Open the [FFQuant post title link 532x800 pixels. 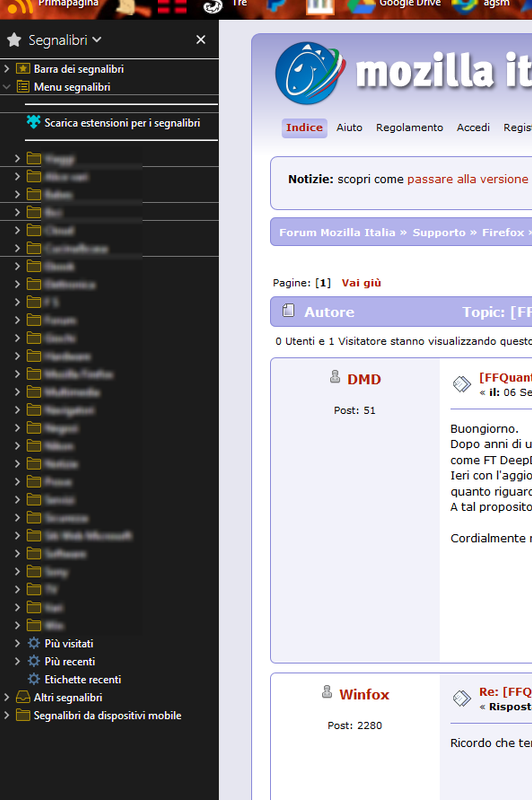tap(505, 377)
